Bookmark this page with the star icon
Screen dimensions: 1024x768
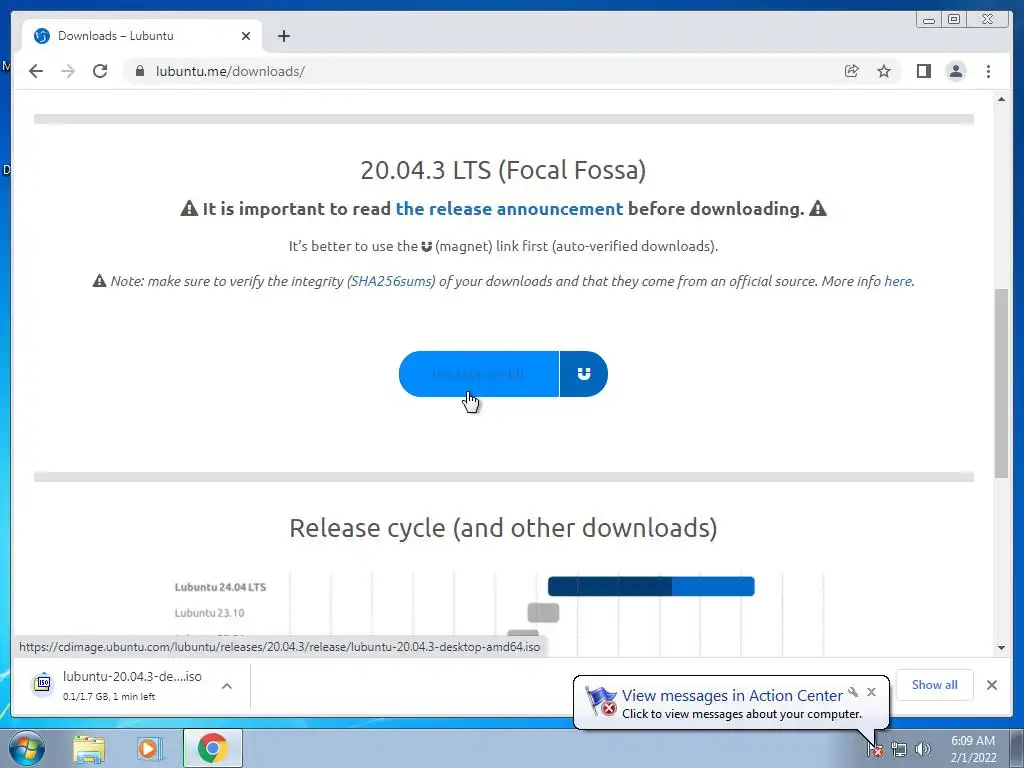tap(884, 71)
